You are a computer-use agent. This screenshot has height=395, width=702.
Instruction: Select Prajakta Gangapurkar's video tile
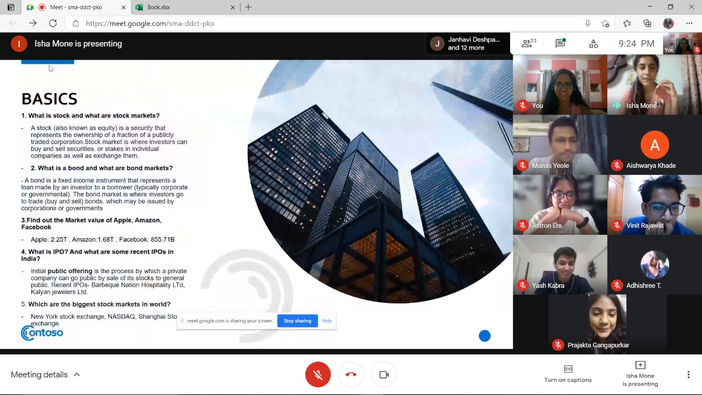608,323
